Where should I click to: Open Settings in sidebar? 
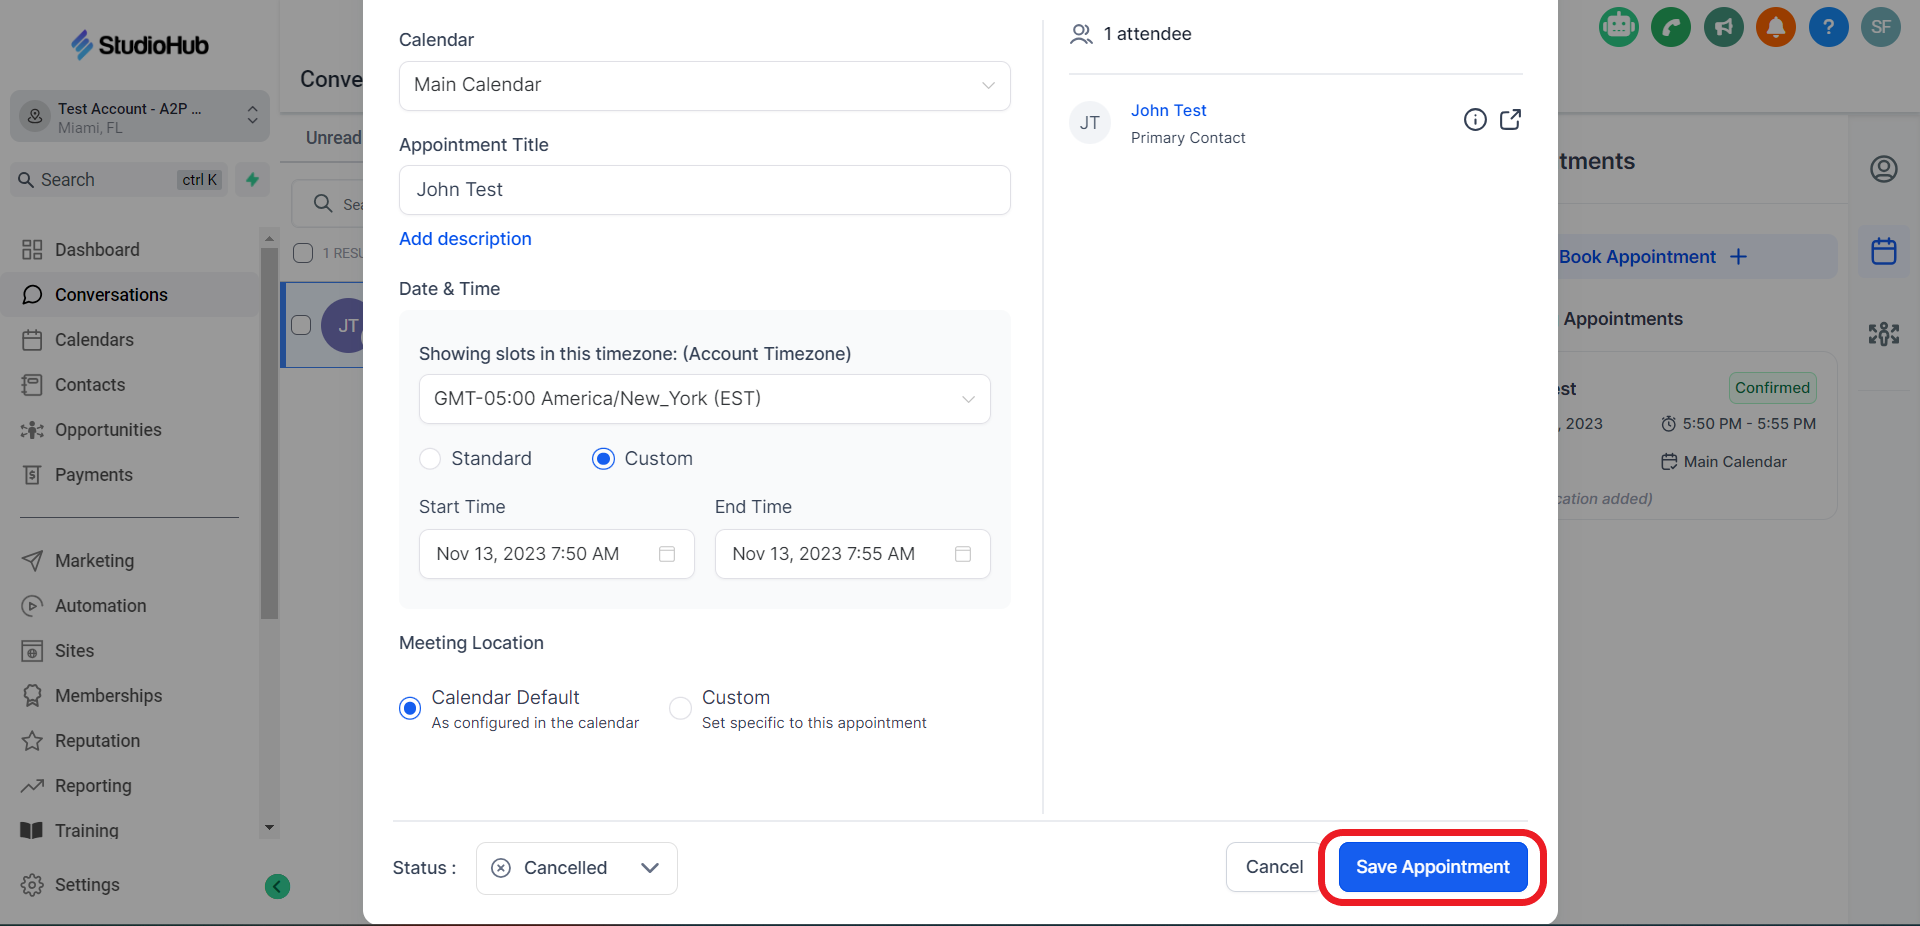pyautogui.click(x=87, y=885)
